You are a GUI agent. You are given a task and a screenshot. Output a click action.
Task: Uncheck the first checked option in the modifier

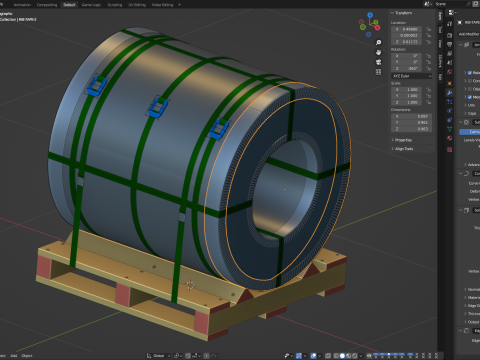coord(470,73)
